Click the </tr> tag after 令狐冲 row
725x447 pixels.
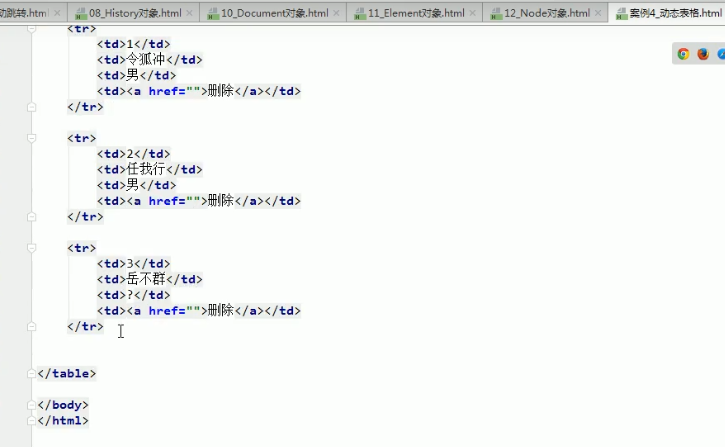click(85, 107)
